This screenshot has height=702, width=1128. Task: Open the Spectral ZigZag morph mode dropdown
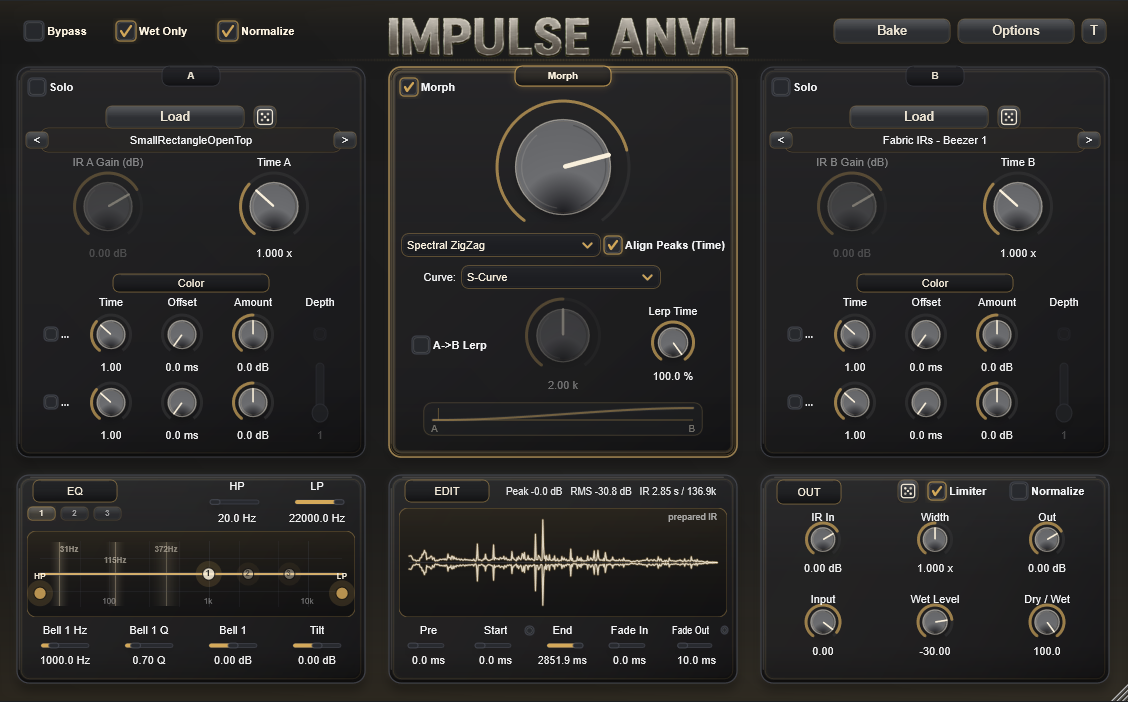click(500, 245)
